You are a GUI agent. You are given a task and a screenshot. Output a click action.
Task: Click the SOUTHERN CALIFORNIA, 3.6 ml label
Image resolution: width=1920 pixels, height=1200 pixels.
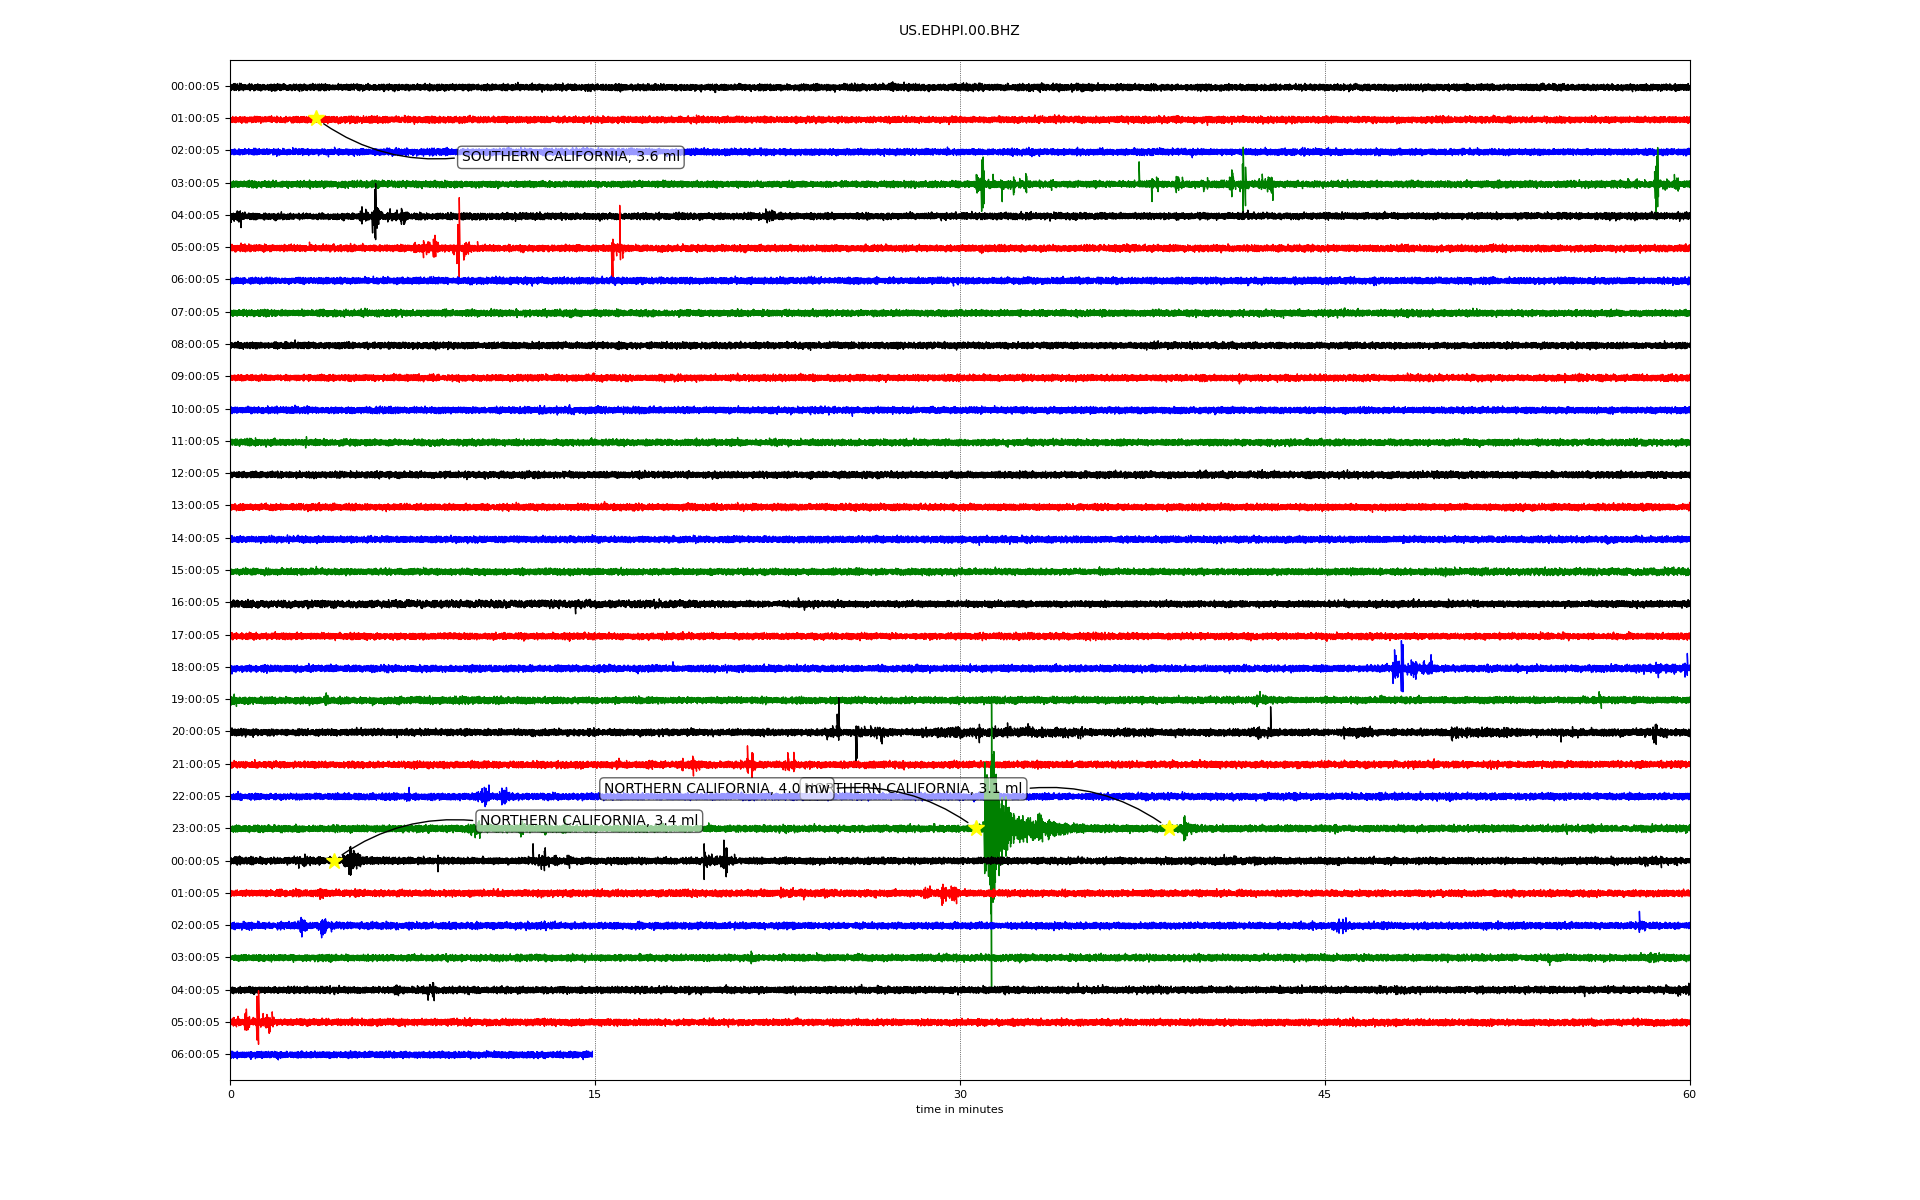tap(570, 157)
